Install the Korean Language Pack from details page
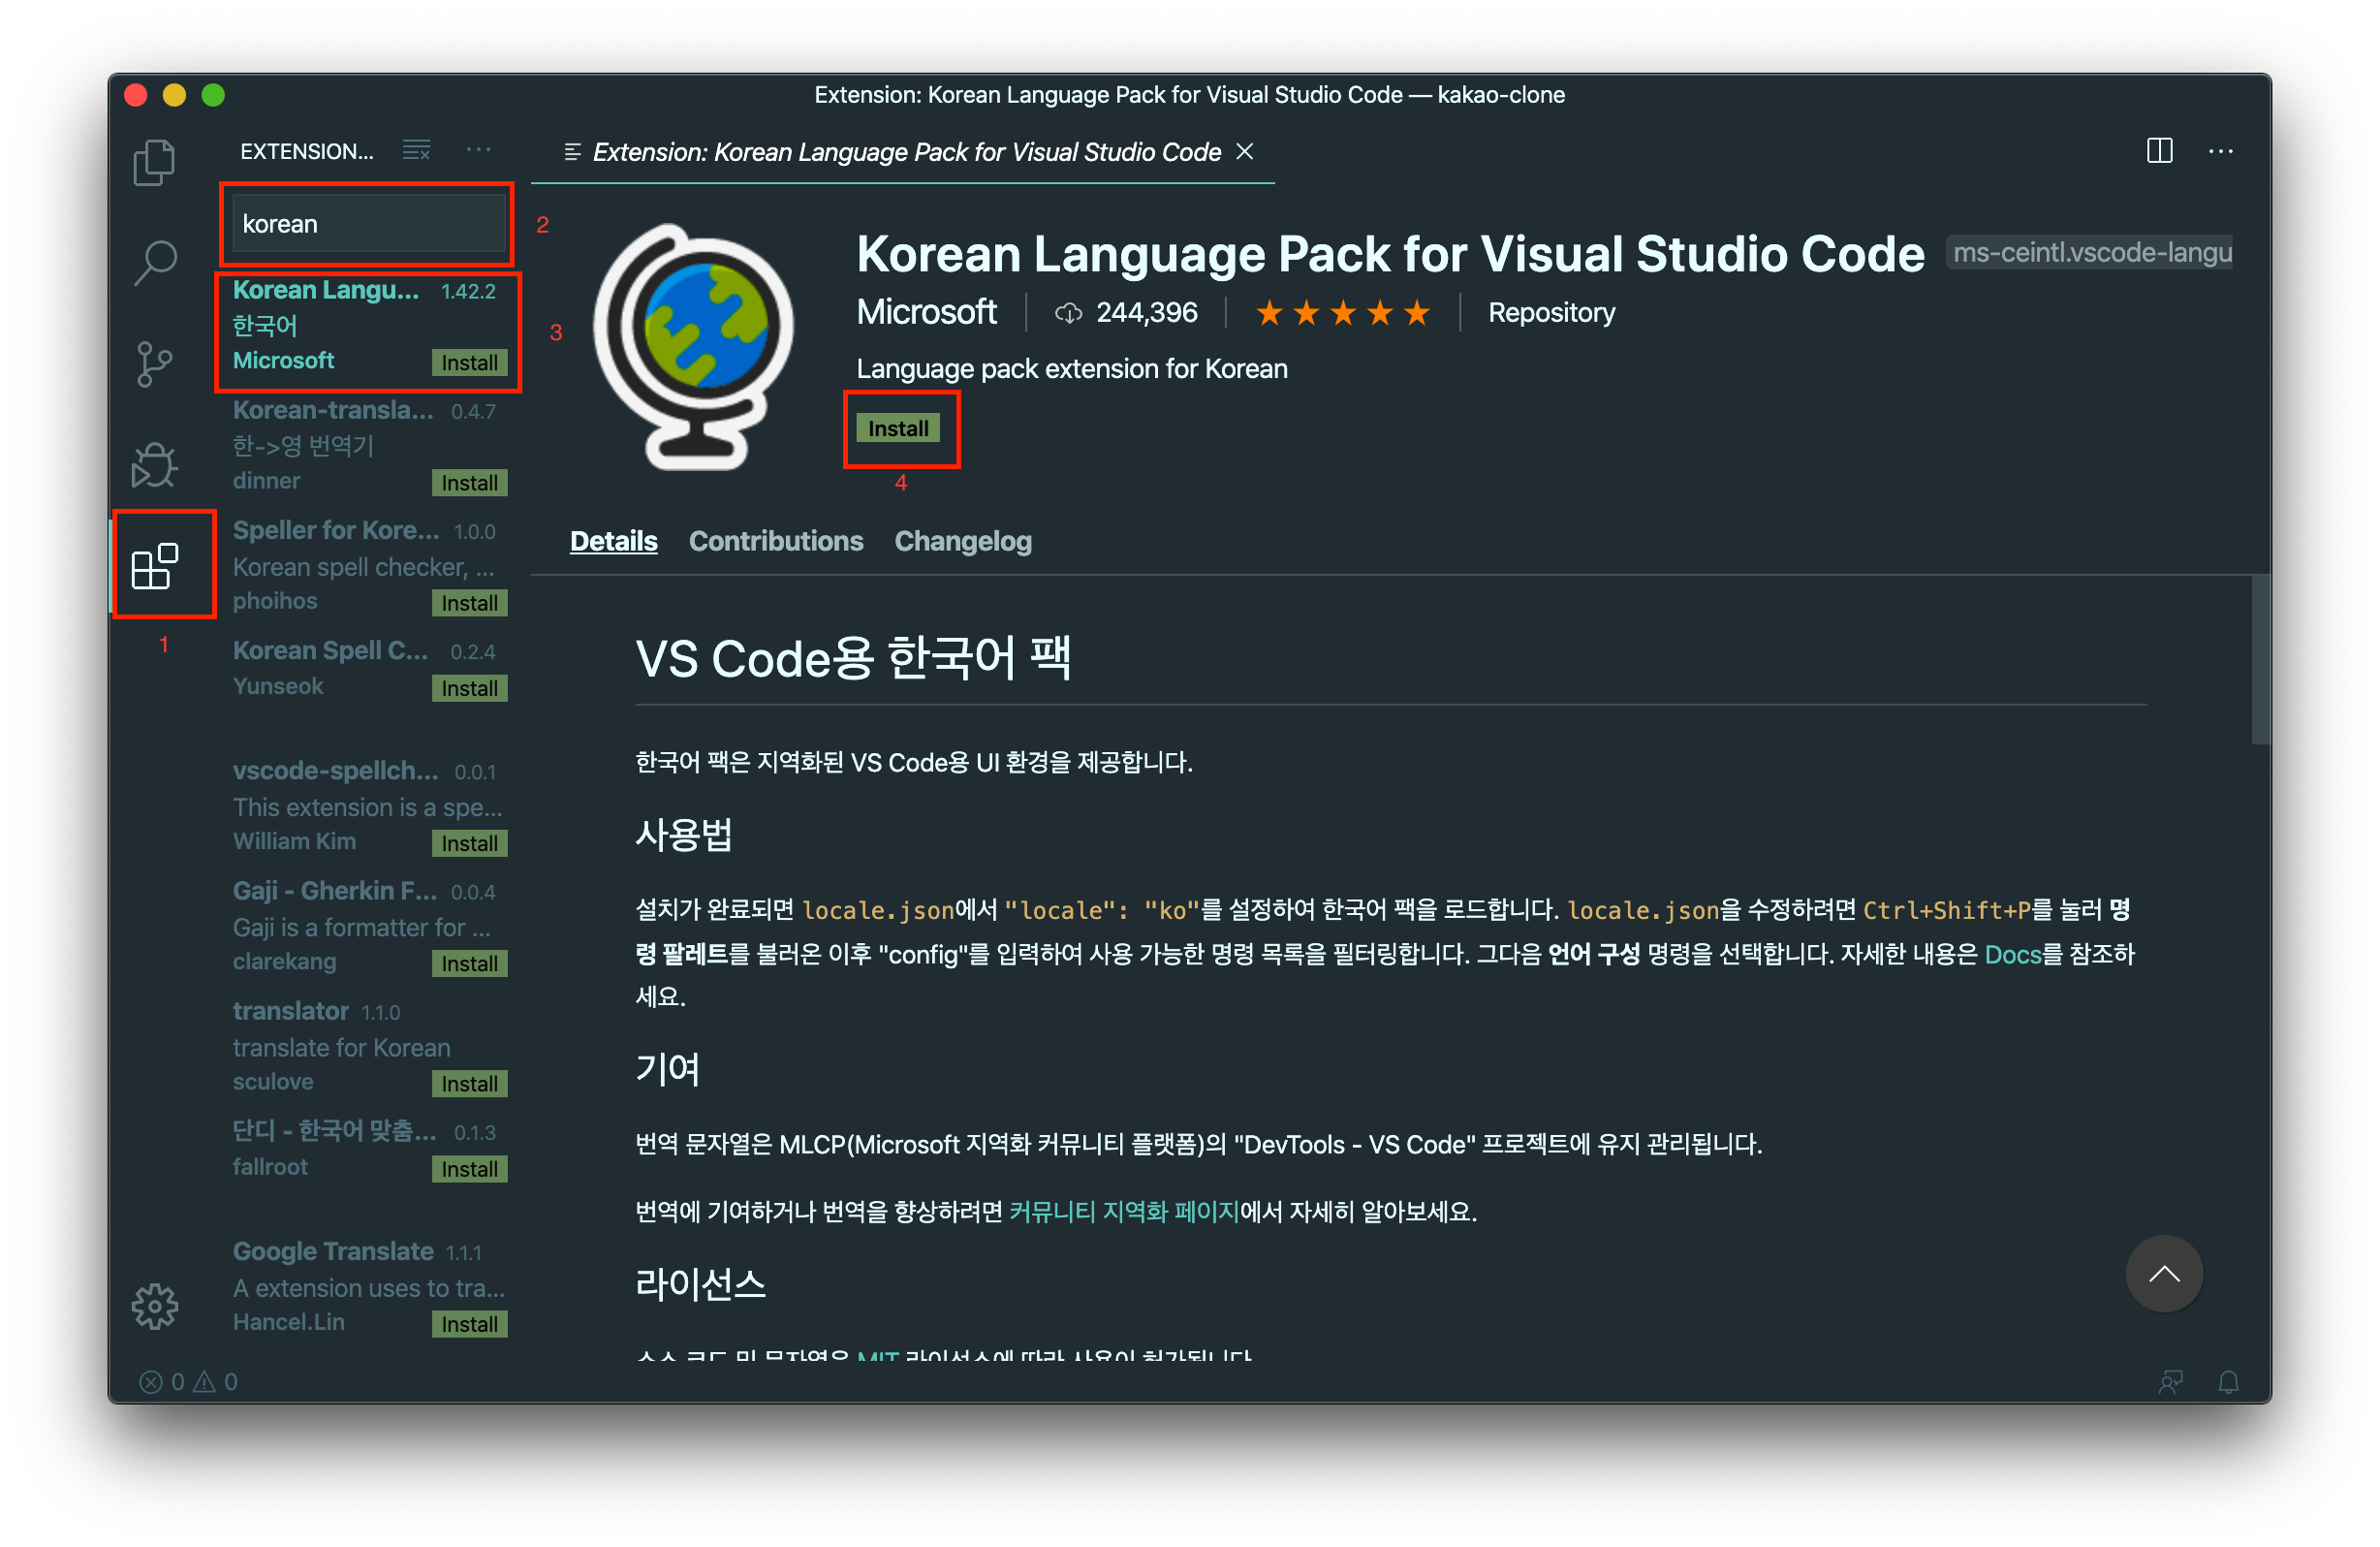The image size is (2380, 1547). (x=897, y=428)
